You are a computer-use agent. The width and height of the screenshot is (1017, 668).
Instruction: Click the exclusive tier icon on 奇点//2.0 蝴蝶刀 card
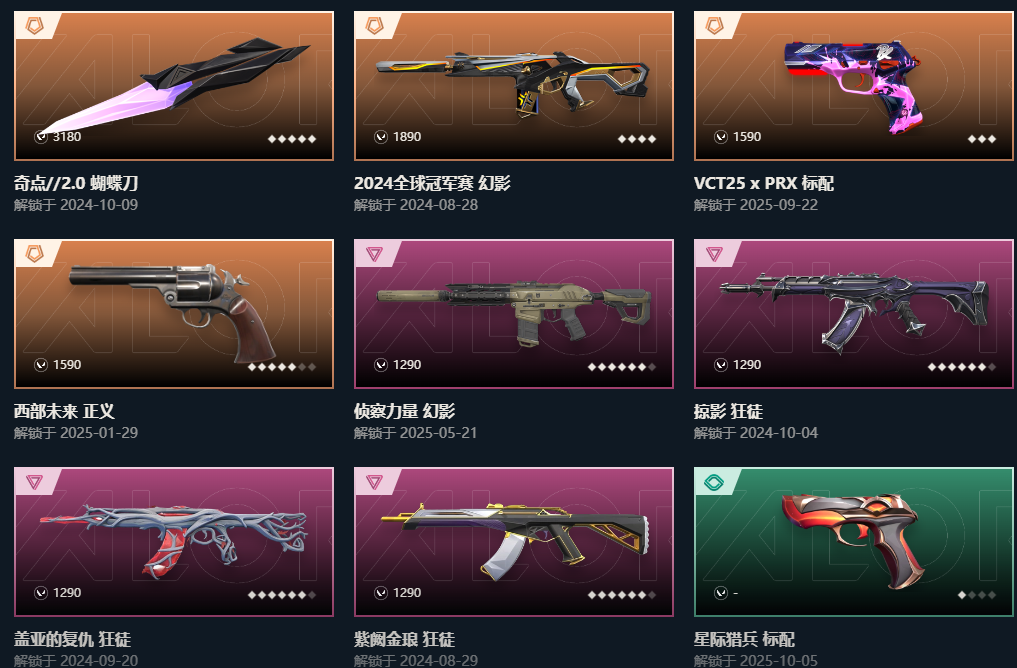pos(34,26)
